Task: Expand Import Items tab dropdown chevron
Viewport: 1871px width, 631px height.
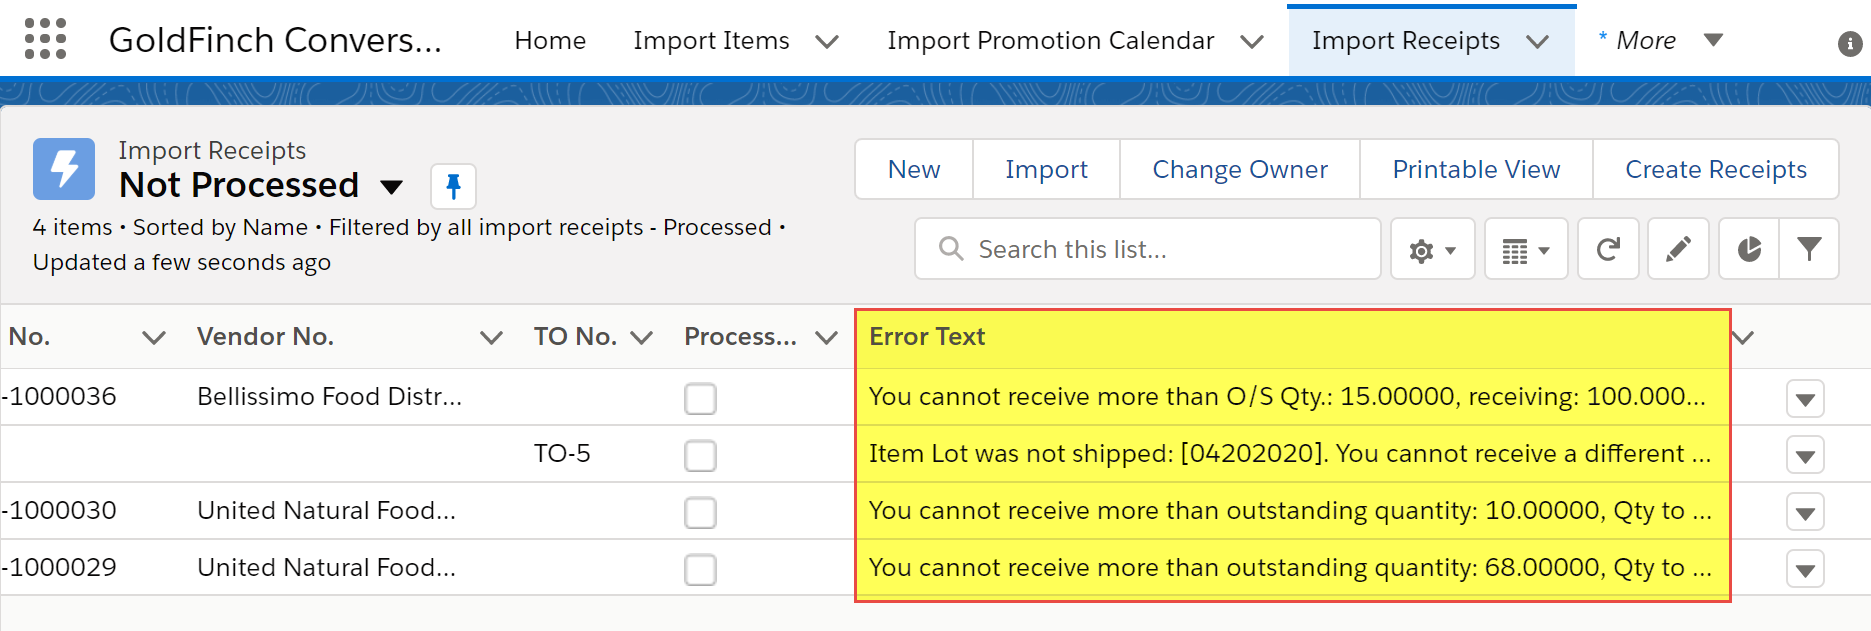Action: point(827,41)
